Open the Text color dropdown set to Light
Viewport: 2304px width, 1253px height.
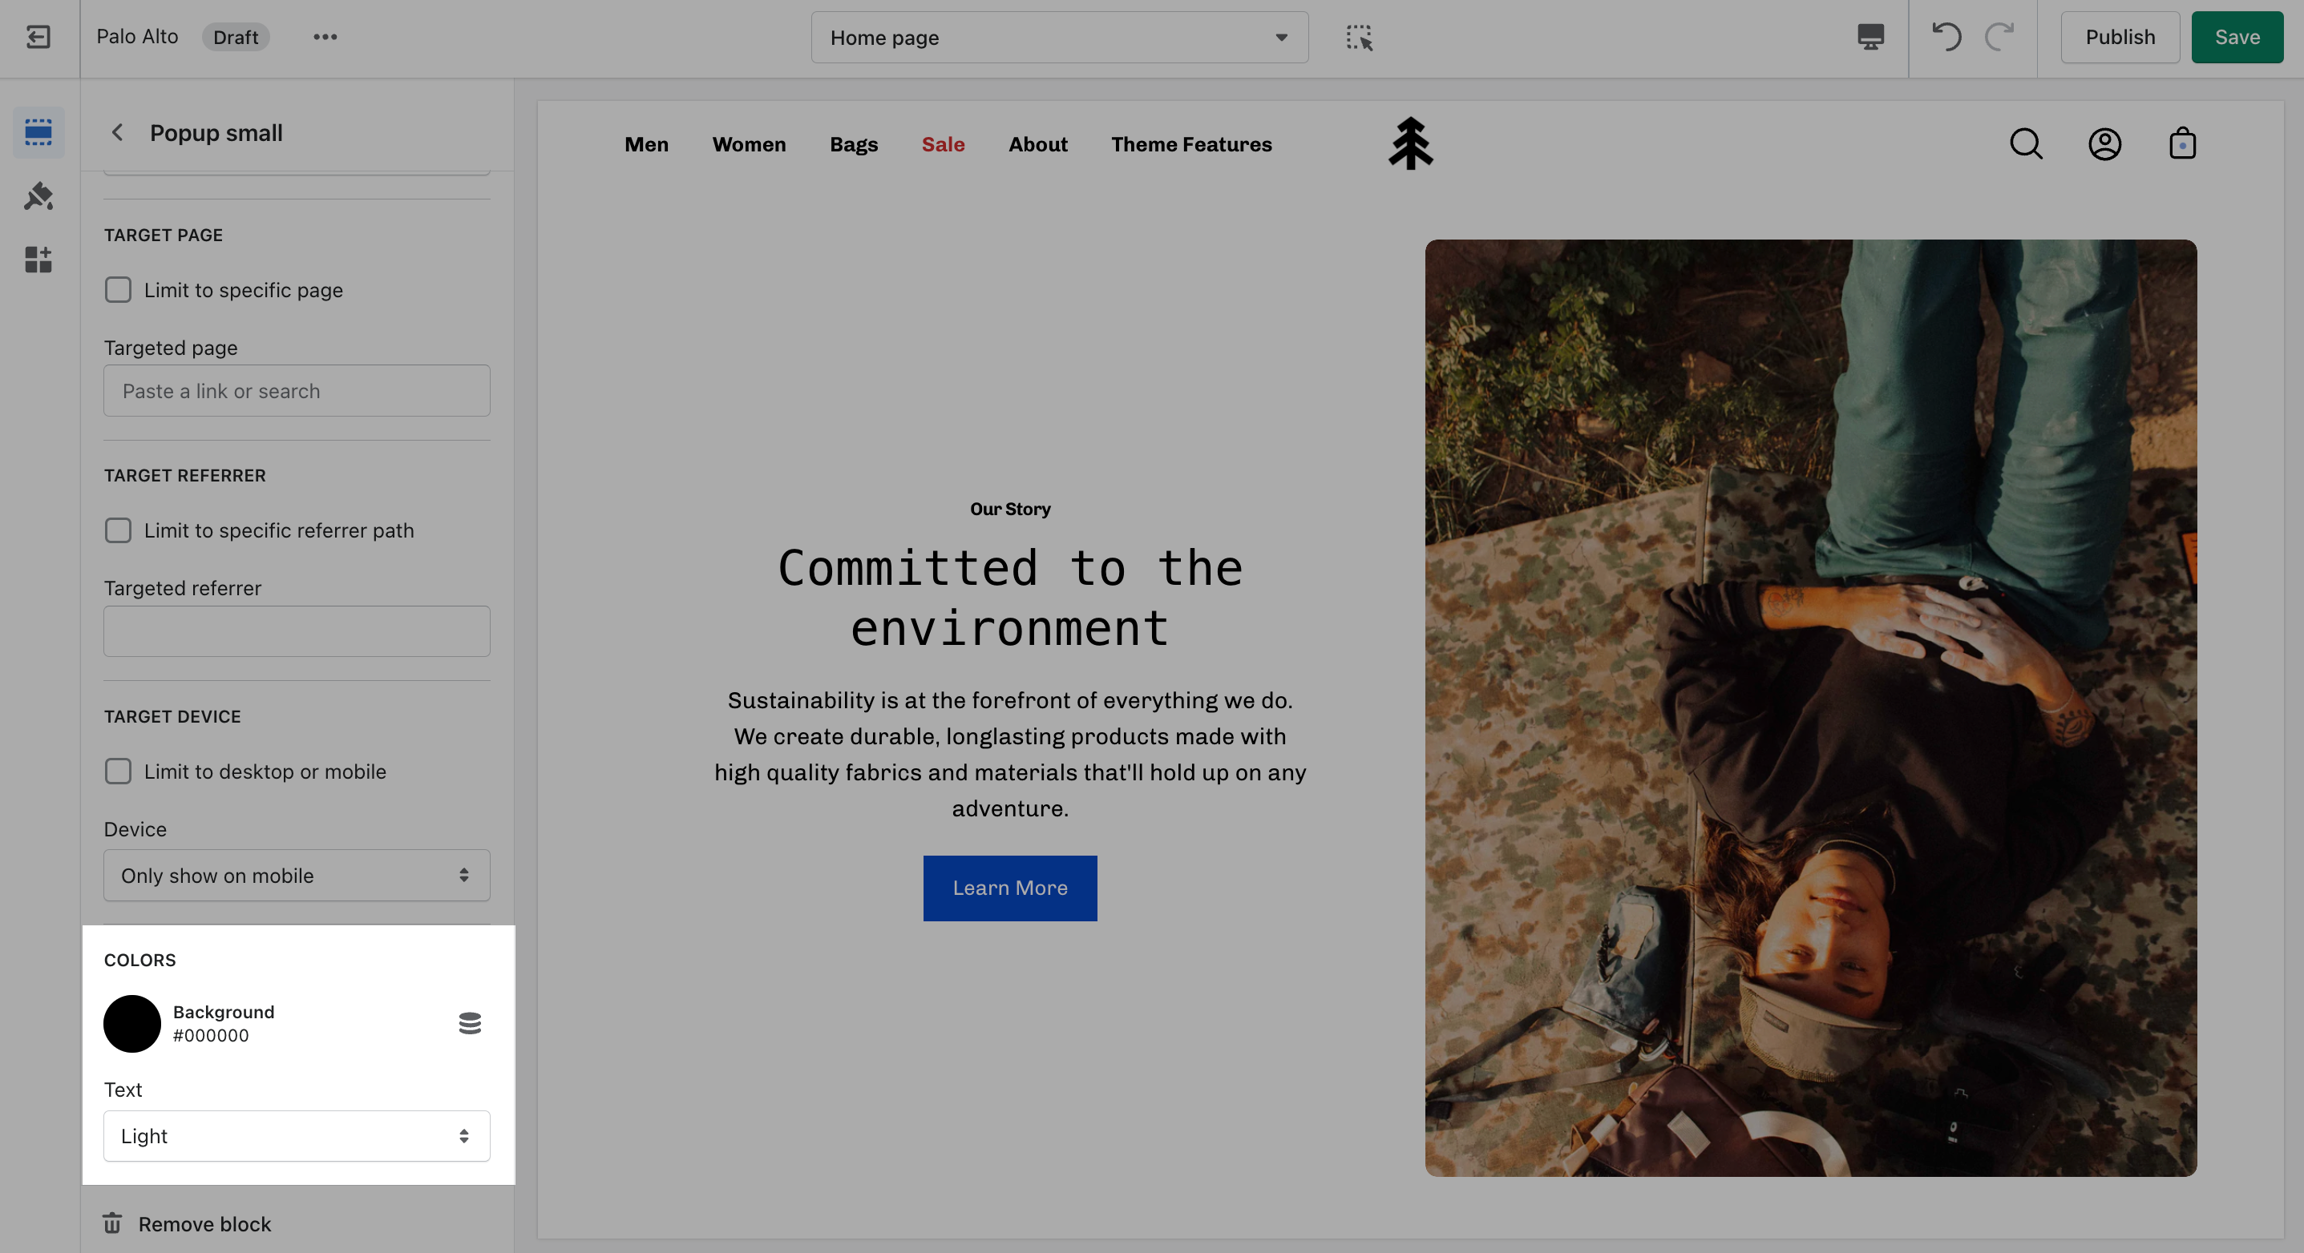(296, 1136)
